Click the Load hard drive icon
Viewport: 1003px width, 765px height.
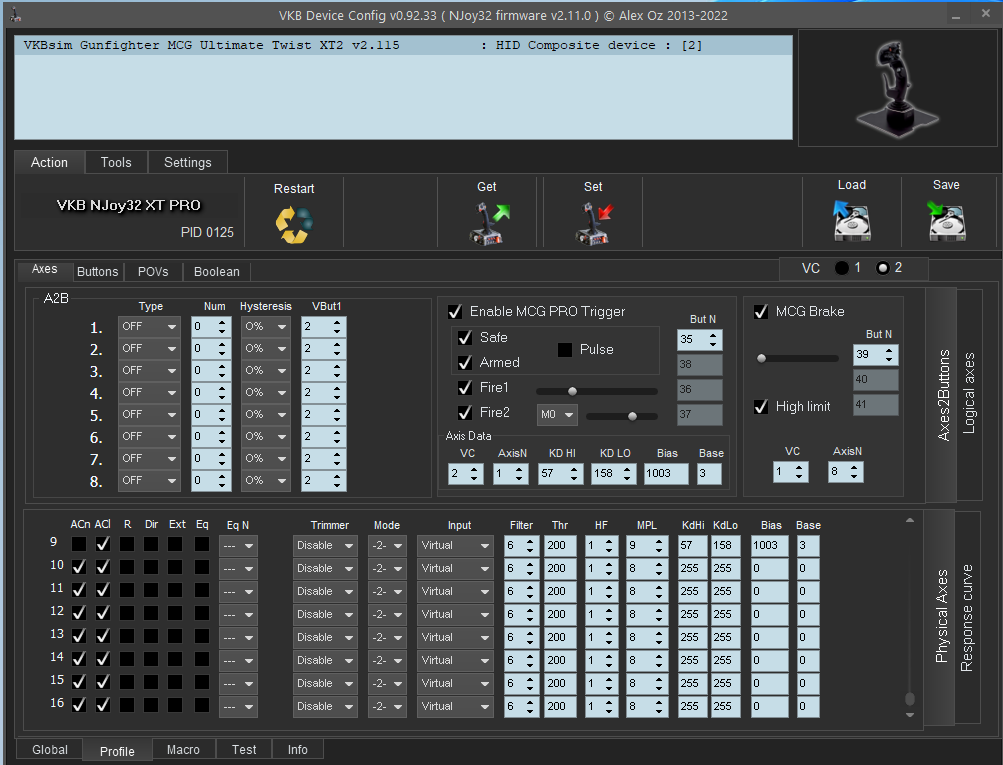point(851,220)
